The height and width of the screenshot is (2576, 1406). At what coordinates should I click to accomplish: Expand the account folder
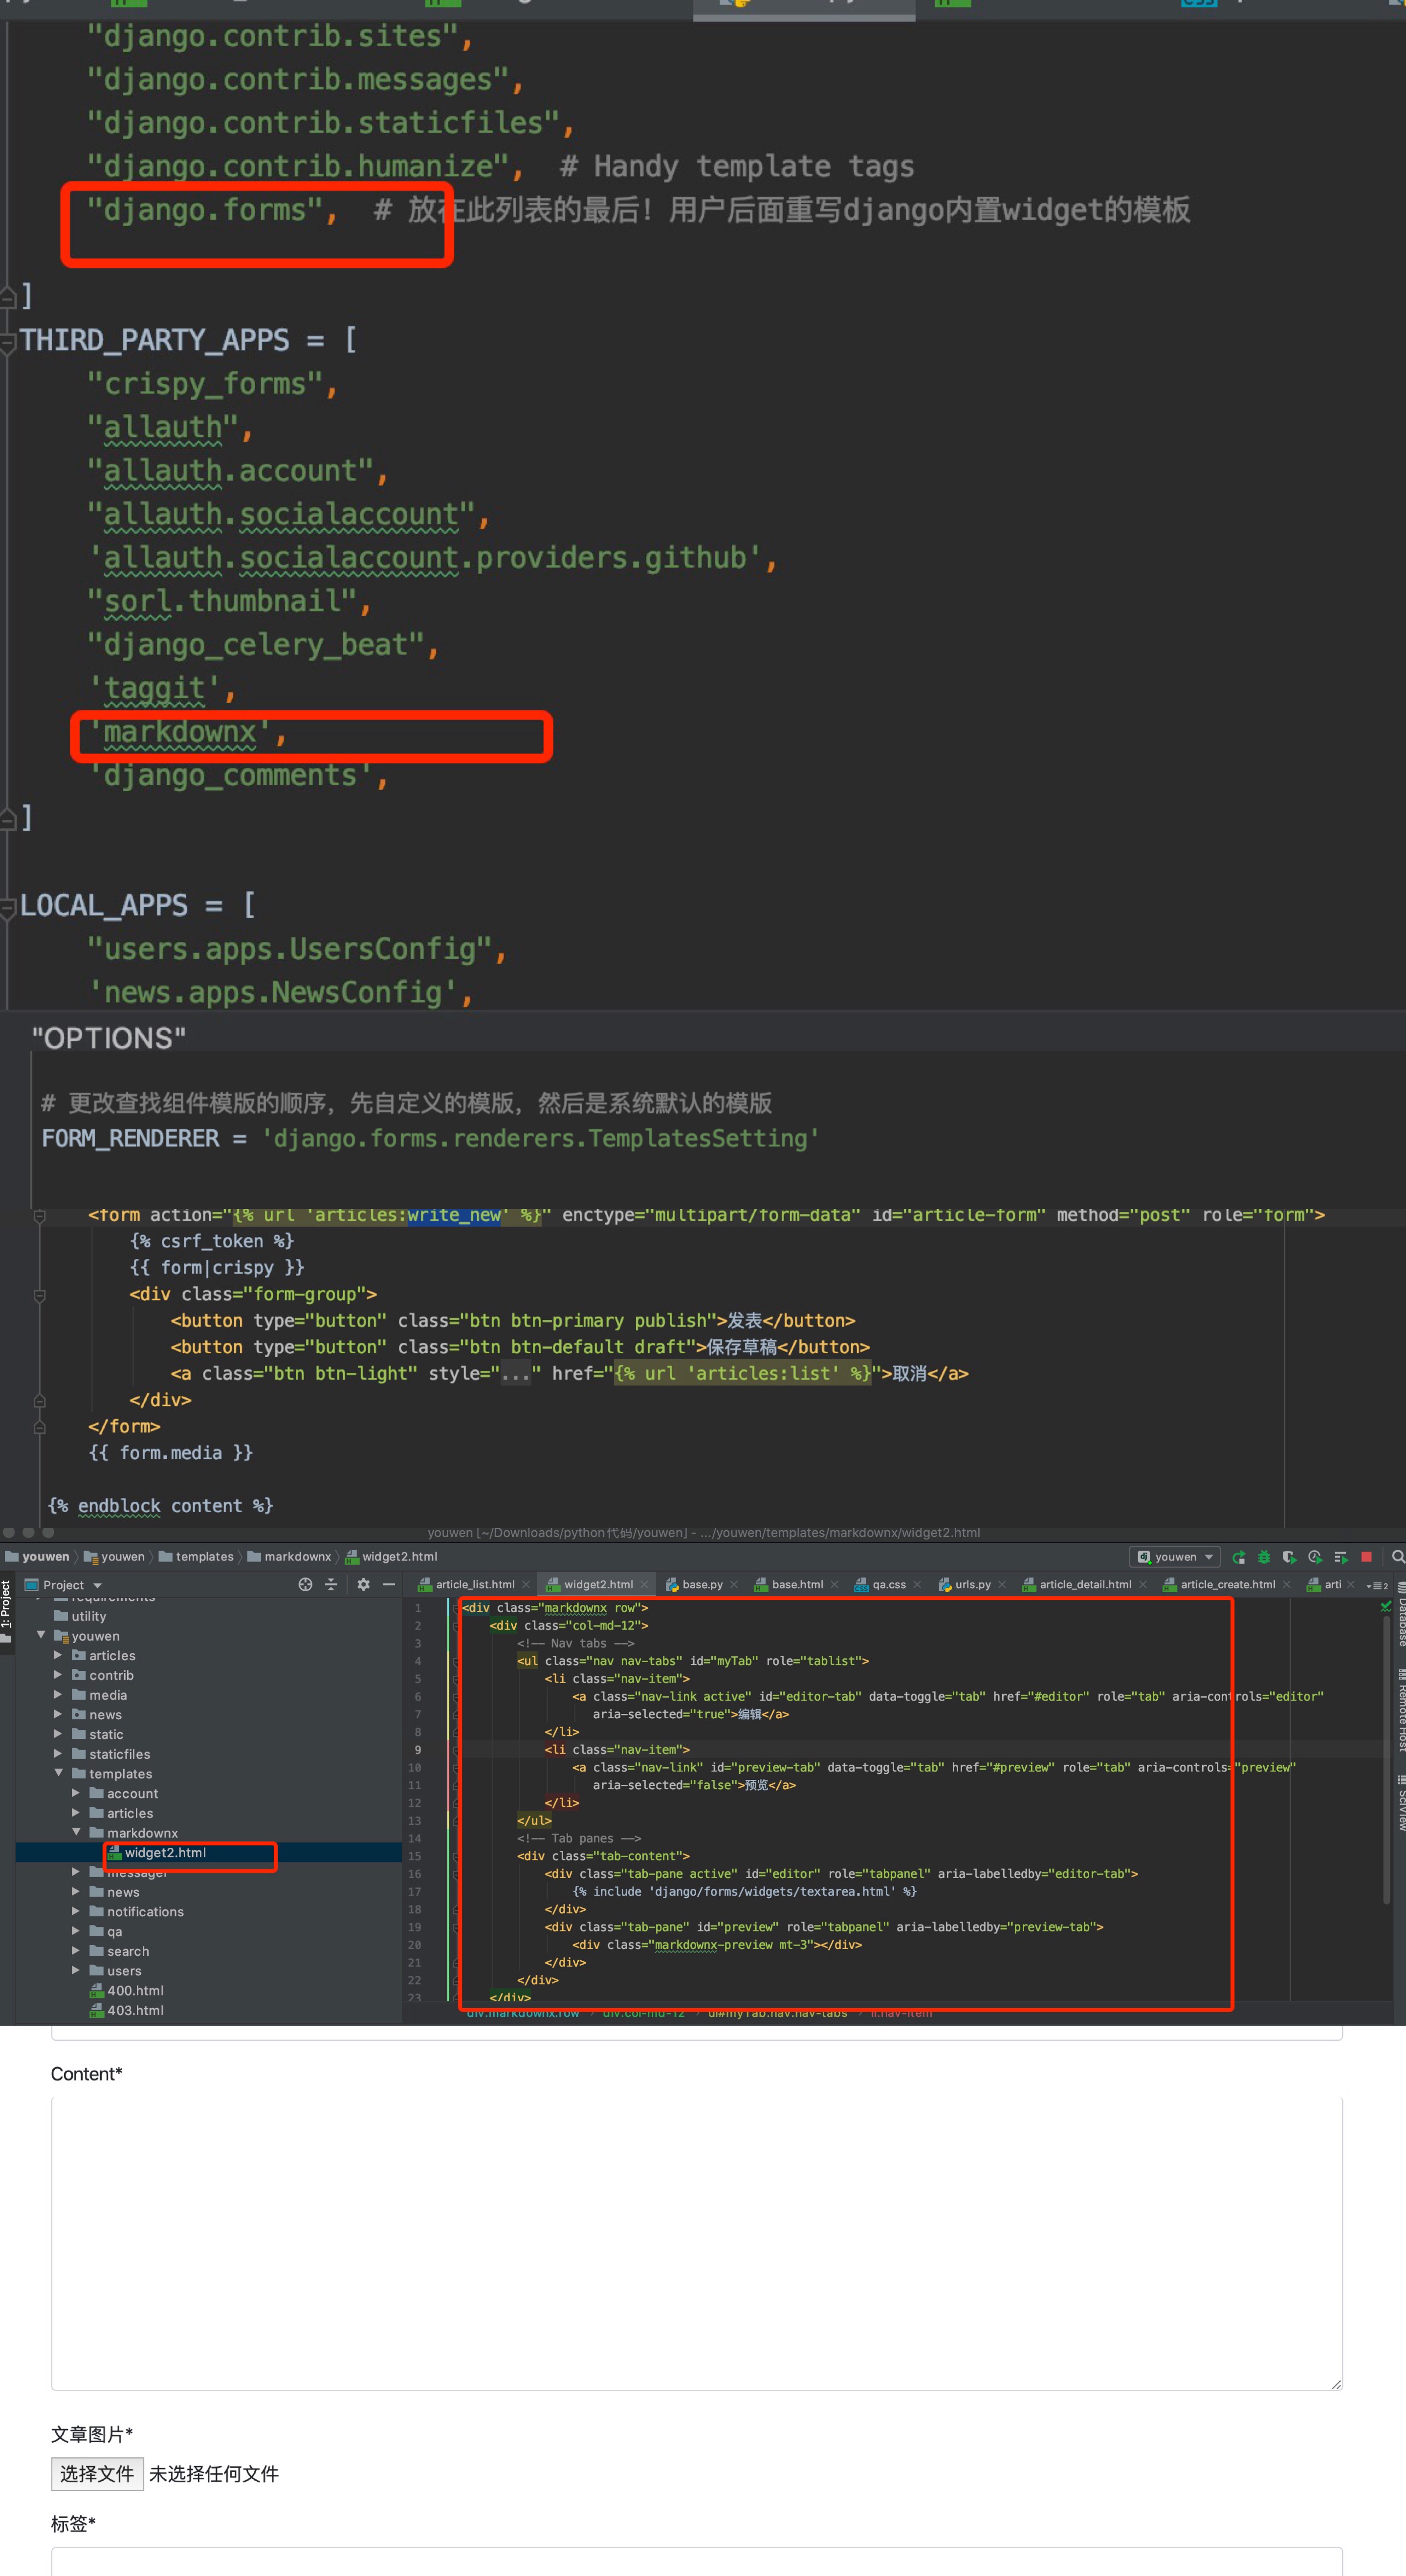(76, 1793)
